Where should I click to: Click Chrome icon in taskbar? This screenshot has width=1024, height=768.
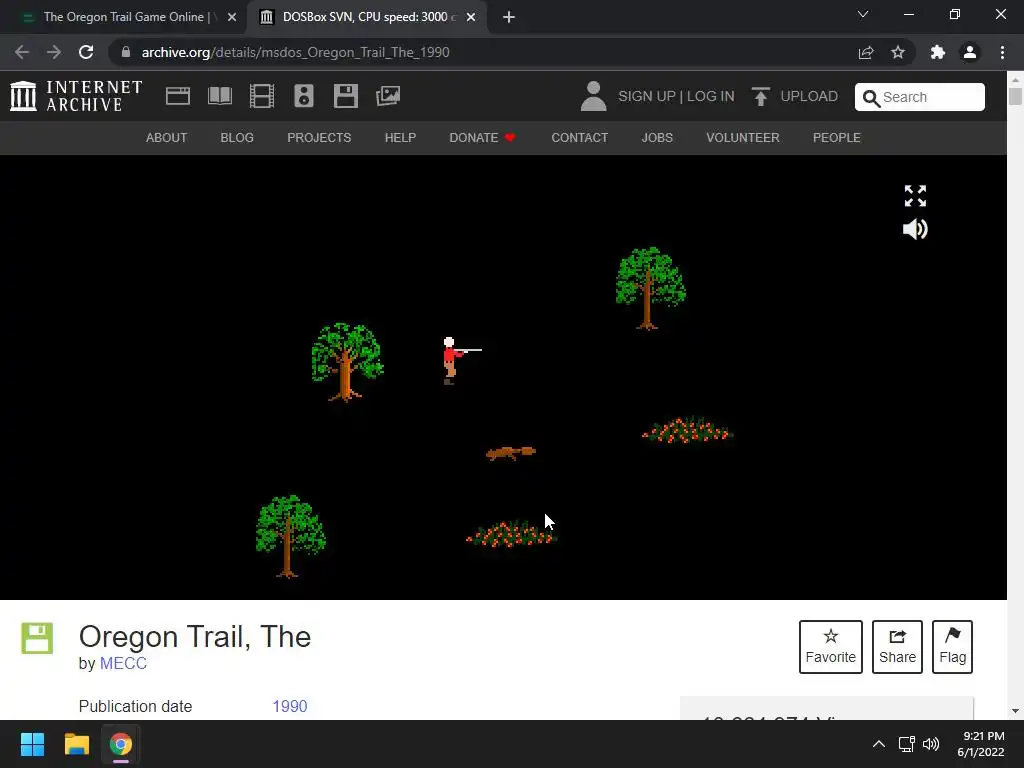click(x=120, y=744)
